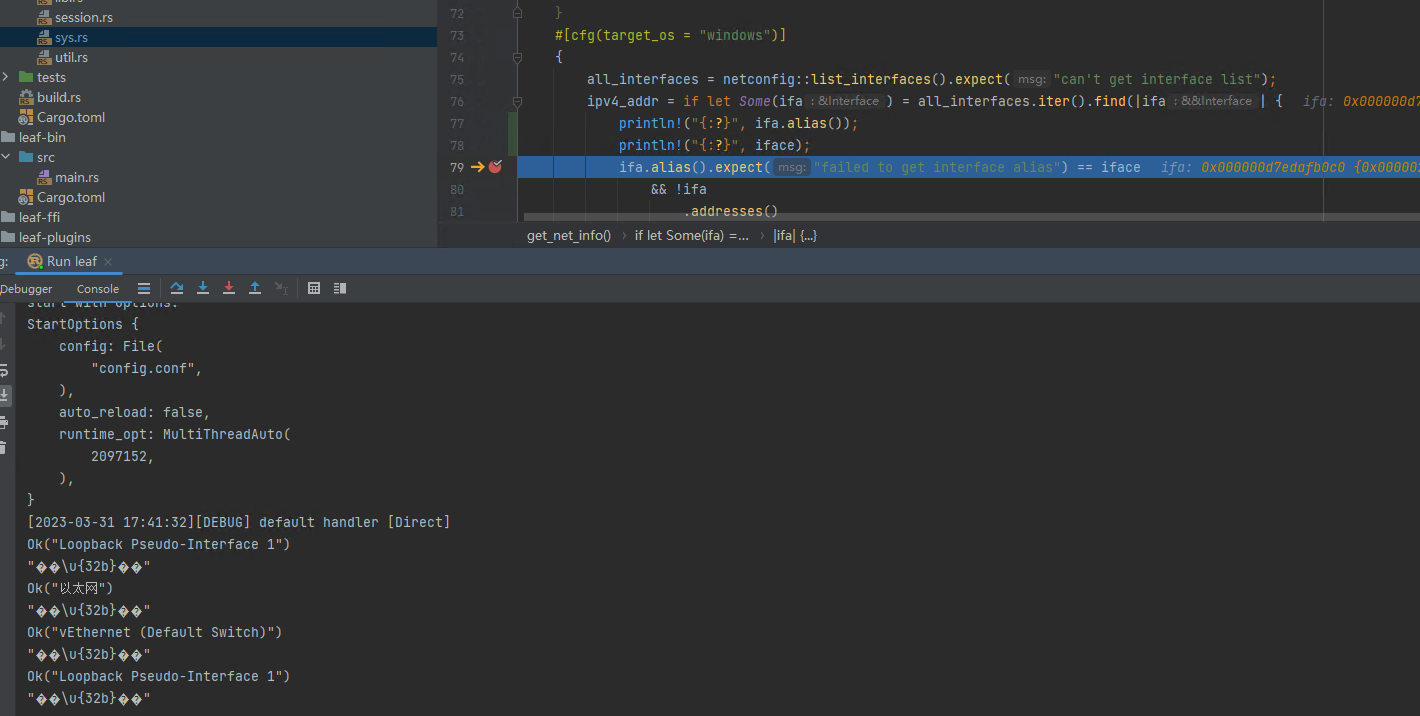Toggle code fold marker at line 72
Viewport: 1420px width, 716px height.
pyautogui.click(x=517, y=13)
